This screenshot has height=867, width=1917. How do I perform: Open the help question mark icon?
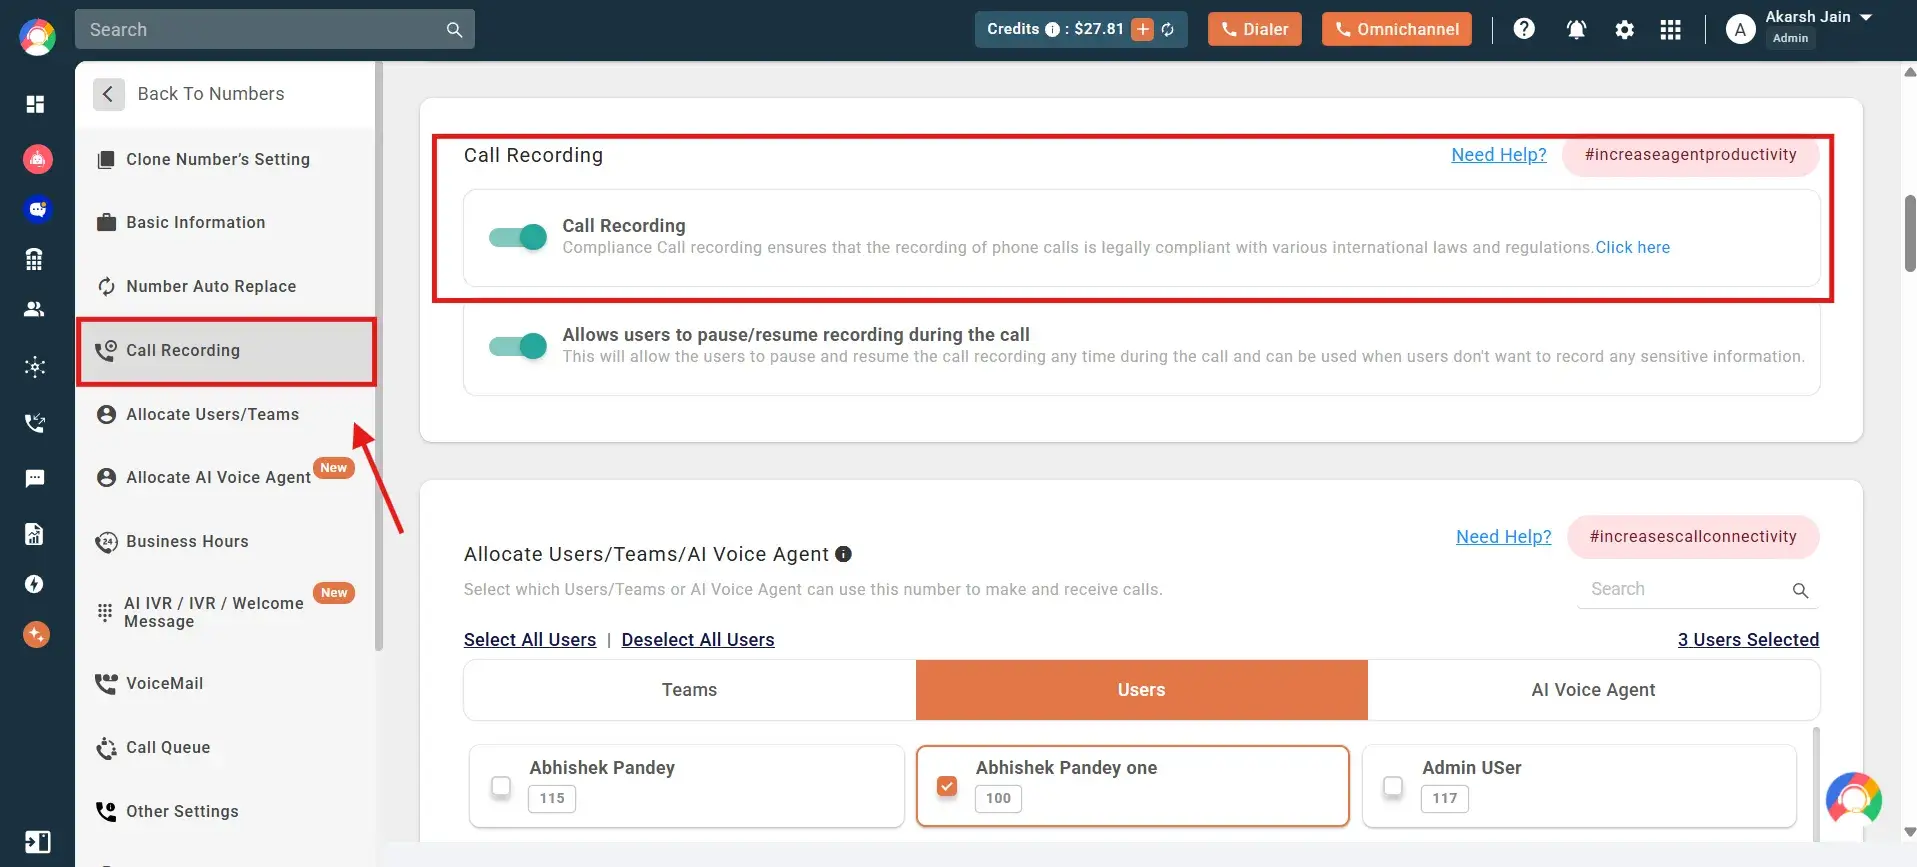(x=1524, y=29)
